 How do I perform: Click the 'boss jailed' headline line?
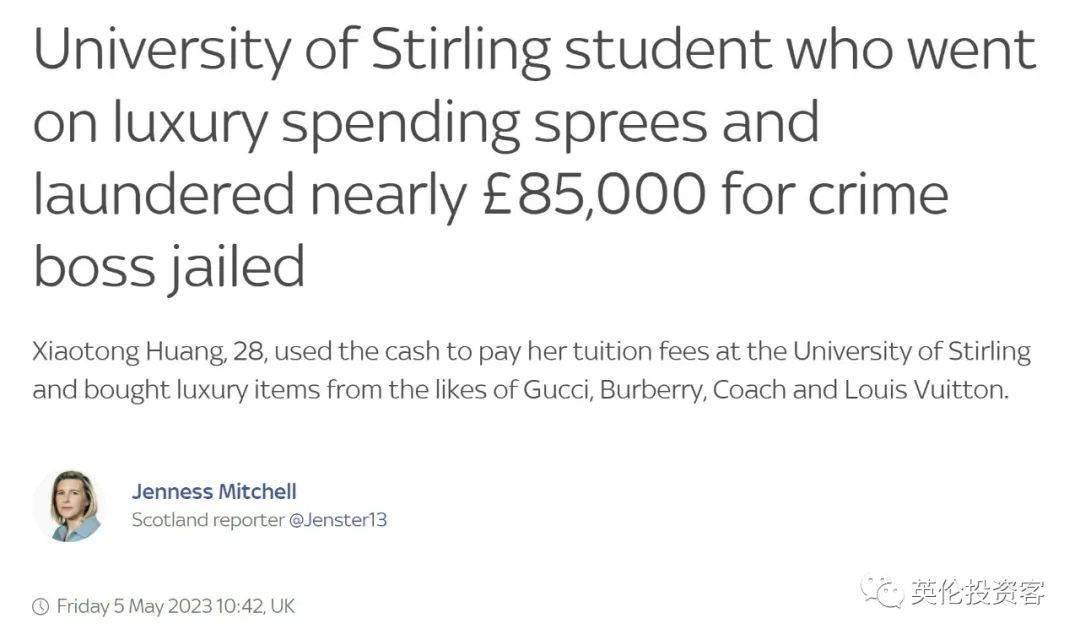[x=169, y=267]
